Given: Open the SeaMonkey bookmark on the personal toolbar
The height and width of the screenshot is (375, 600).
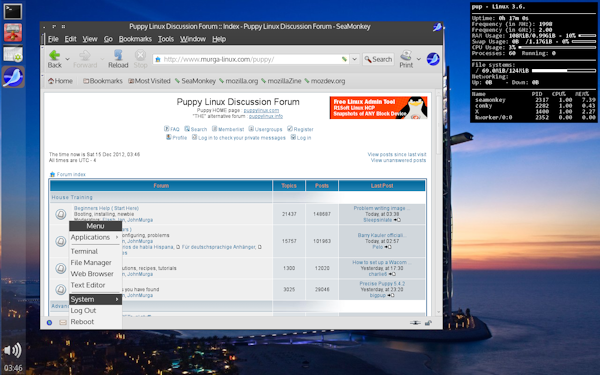Looking at the screenshot, I should tap(196, 81).
